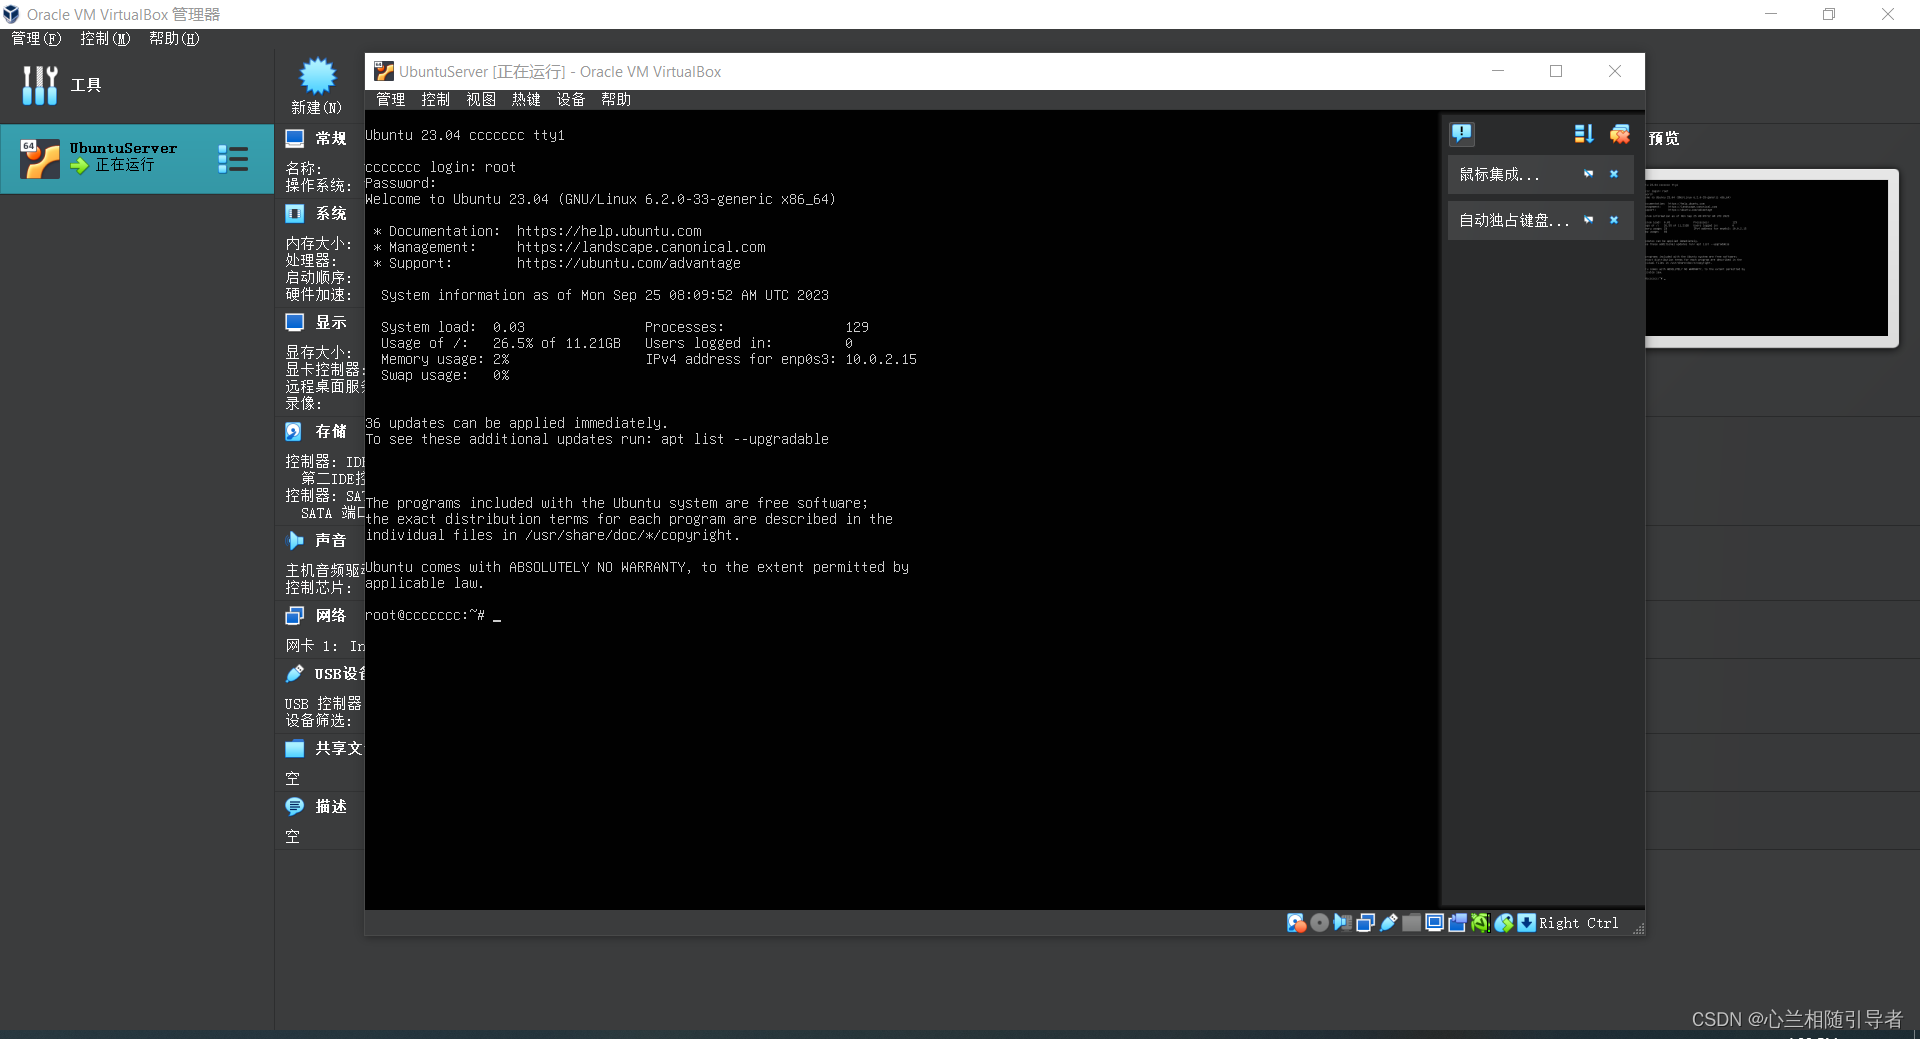
Task: Suppress the 鼠标集成 notification permanently
Action: [1588, 174]
